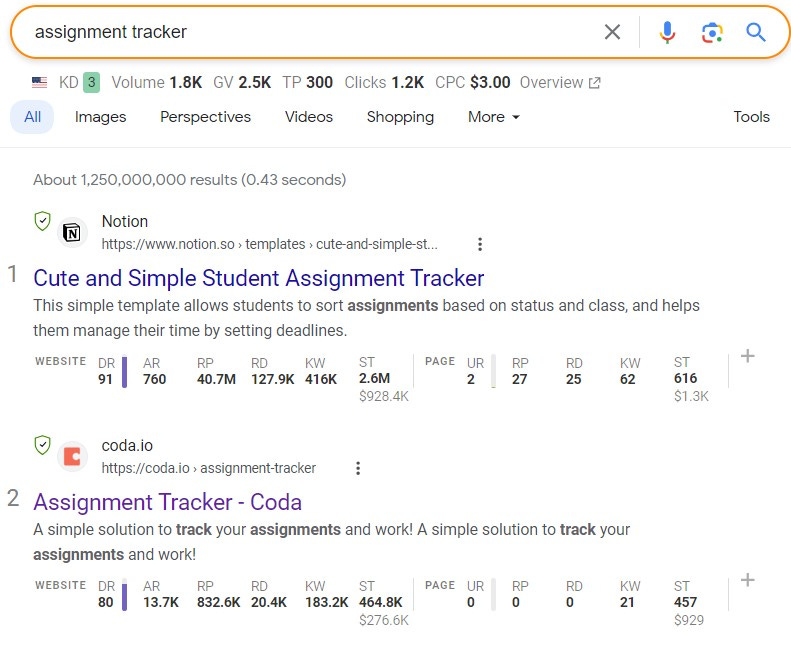Click Coda DR value 80

[x=105, y=602]
